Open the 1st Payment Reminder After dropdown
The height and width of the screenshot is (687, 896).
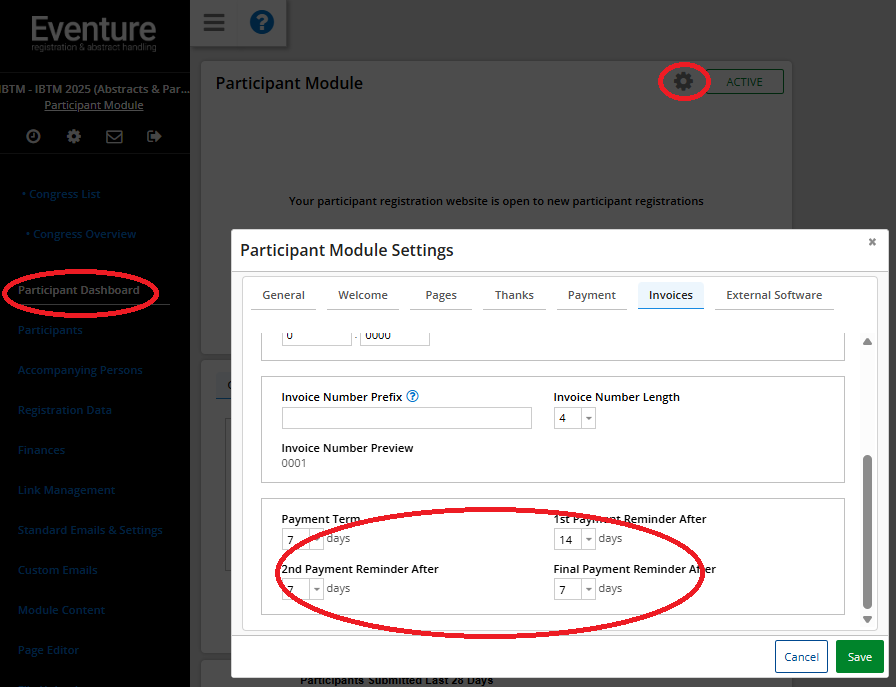click(x=588, y=540)
